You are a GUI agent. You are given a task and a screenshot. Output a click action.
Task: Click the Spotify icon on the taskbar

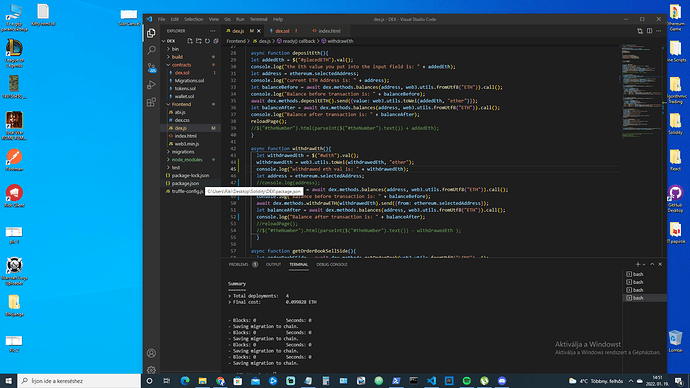[x=466, y=381]
